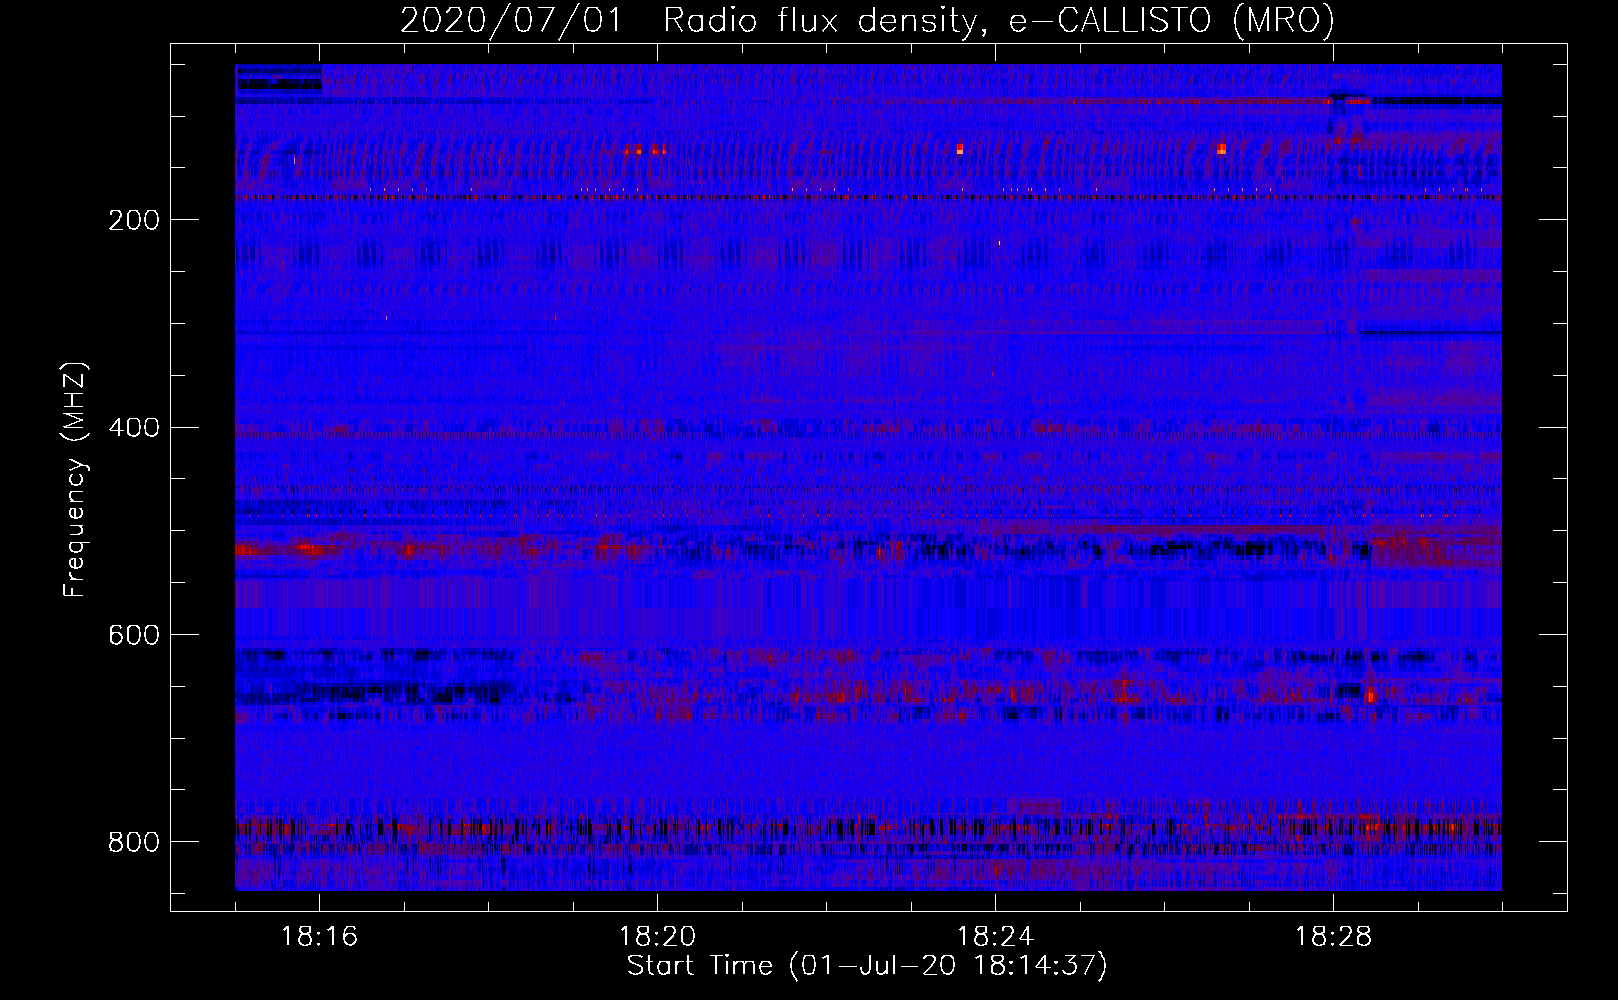Click the 18:24 time tick label
1618x1000 pixels.
coord(995,936)
